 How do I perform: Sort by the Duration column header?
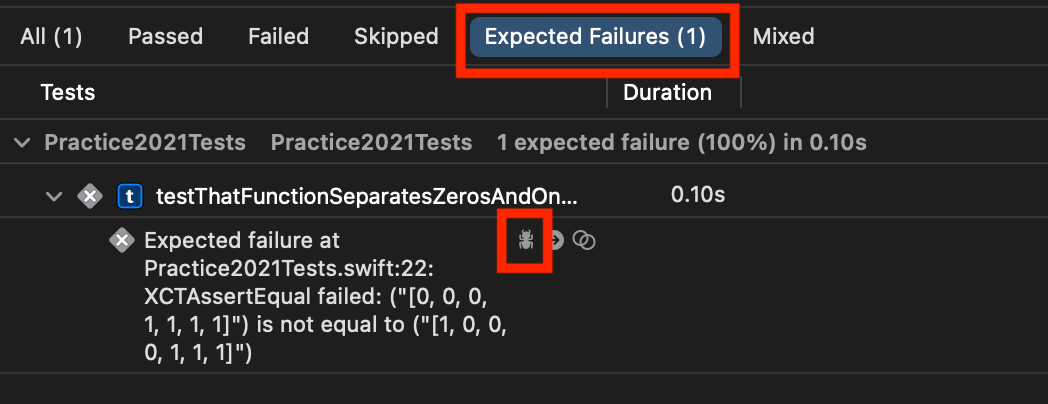point(667,92)
